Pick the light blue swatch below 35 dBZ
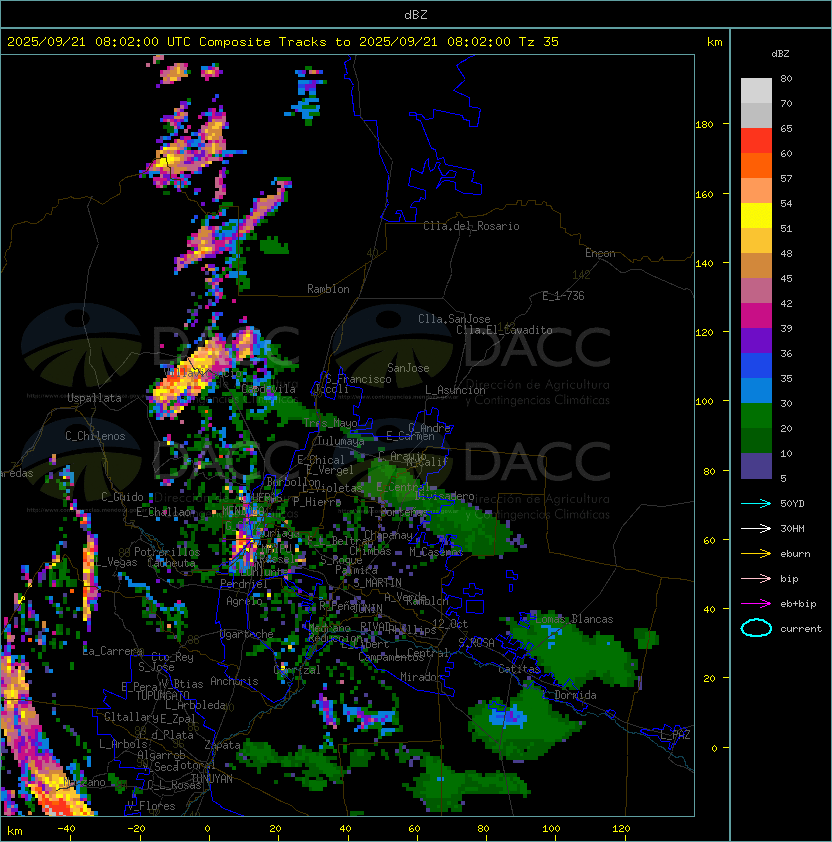This screenshot has height=842, width=832. click(x=756, y=391)
